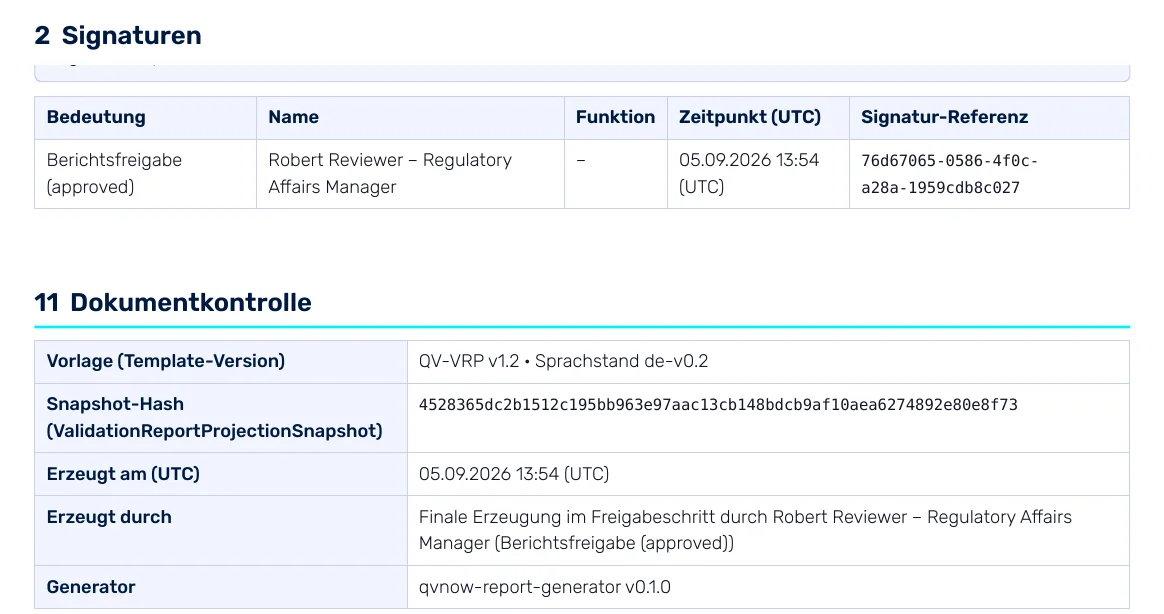Select the snapshot hash value starting '4528365dc2b1'

[x=718, y=405]
